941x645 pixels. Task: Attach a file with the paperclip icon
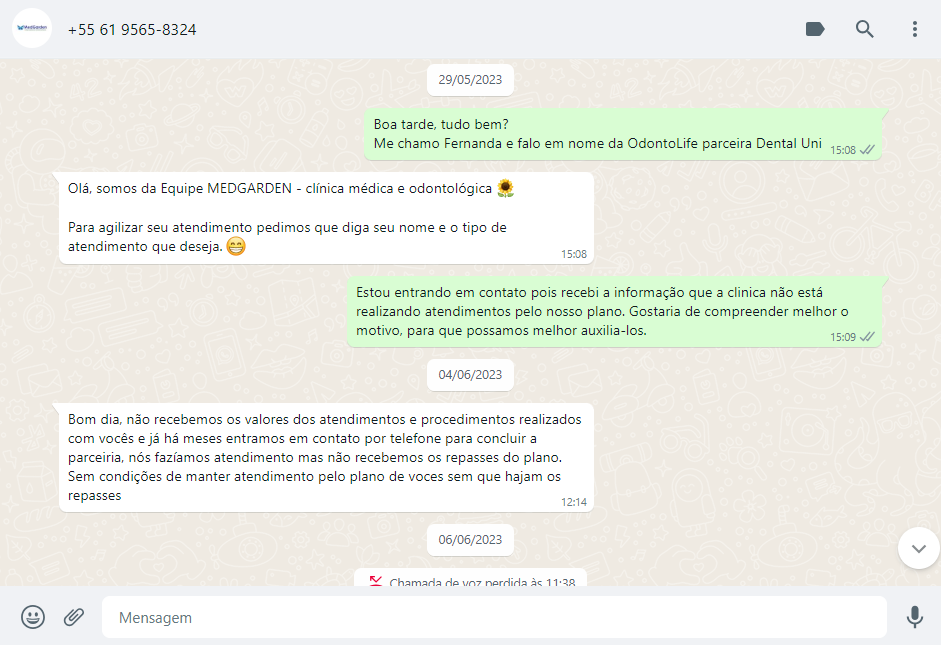pos(74,617)
